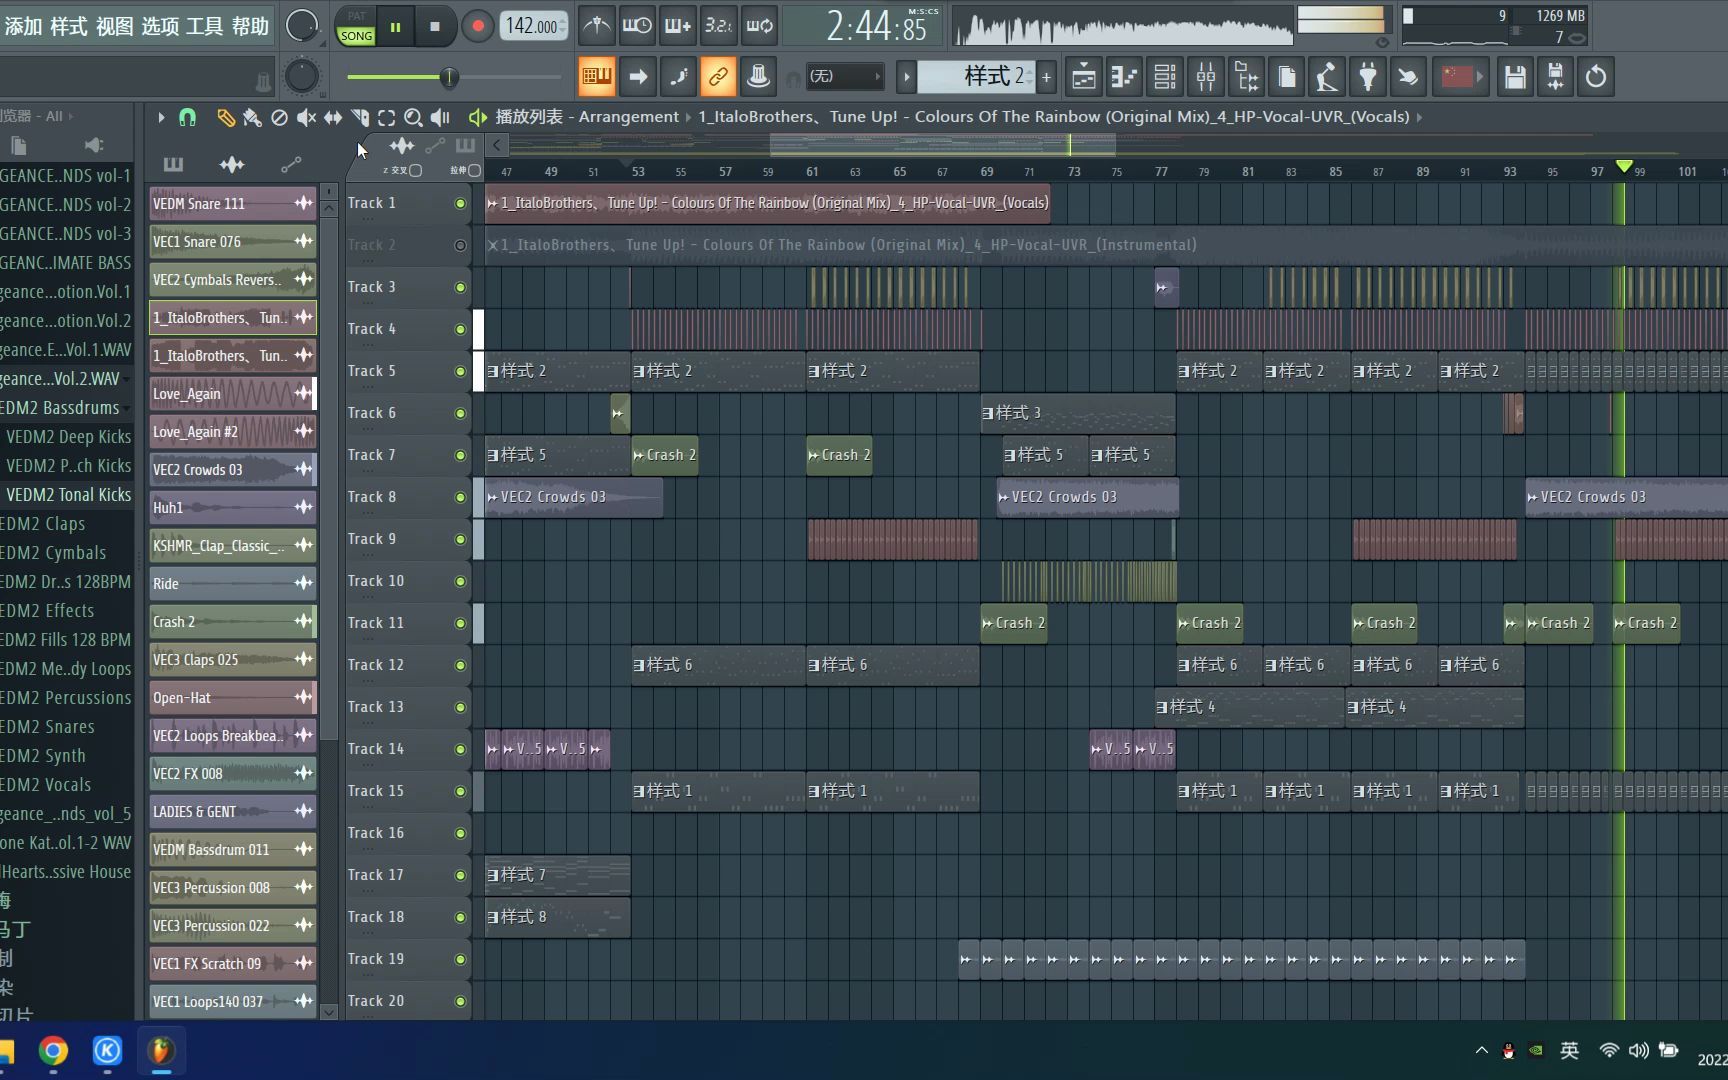Mute Track 14 using its green dot
1728x1080 pixels.
point(460,749)
